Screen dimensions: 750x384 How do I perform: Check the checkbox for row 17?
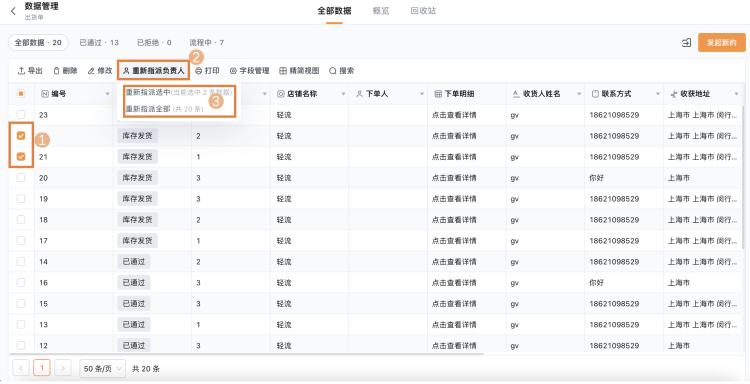coord(21,241)
